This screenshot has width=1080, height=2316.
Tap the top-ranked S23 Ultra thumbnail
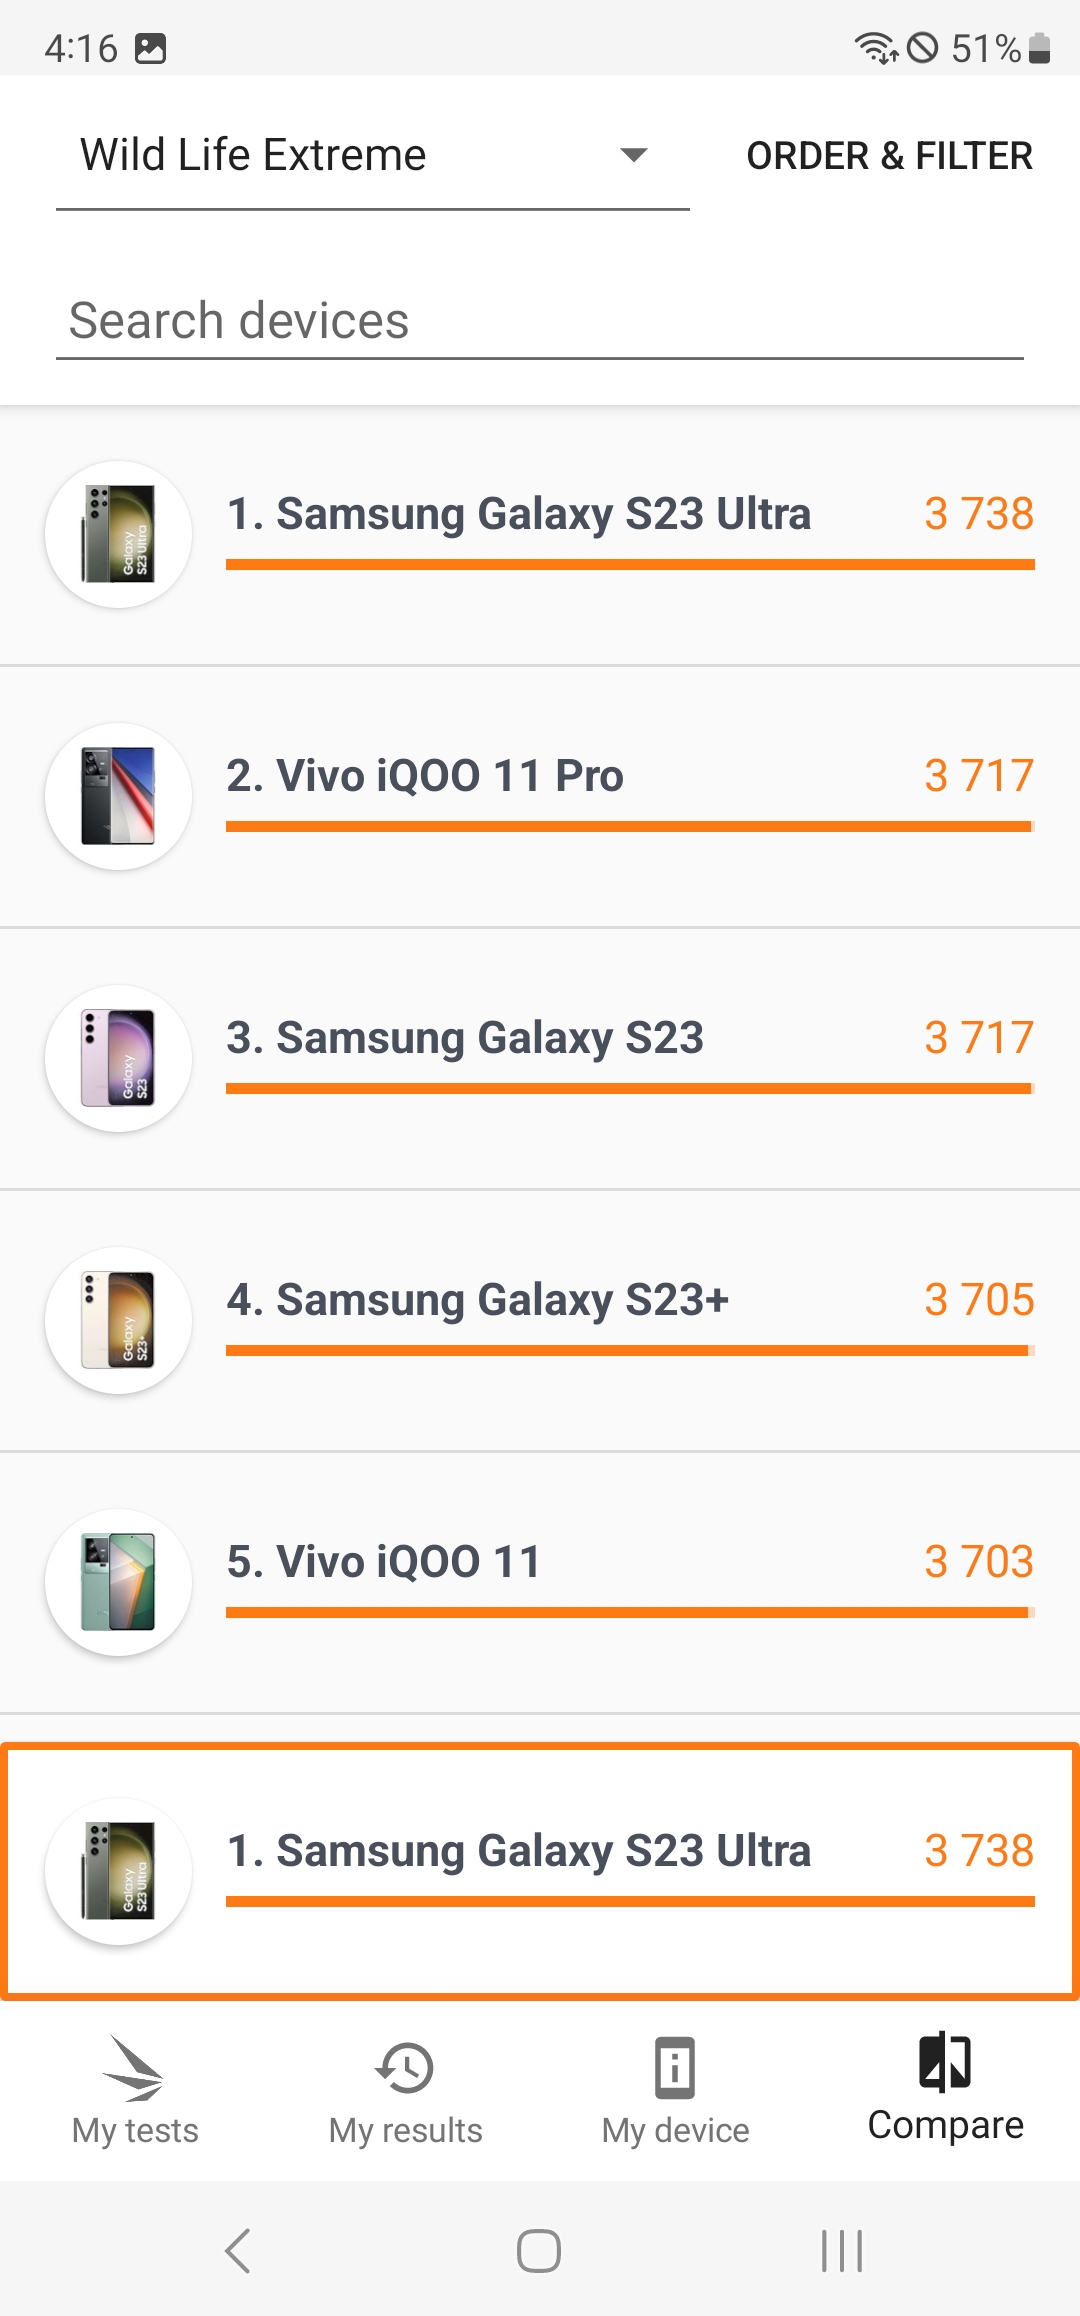[x=118, y=535]
